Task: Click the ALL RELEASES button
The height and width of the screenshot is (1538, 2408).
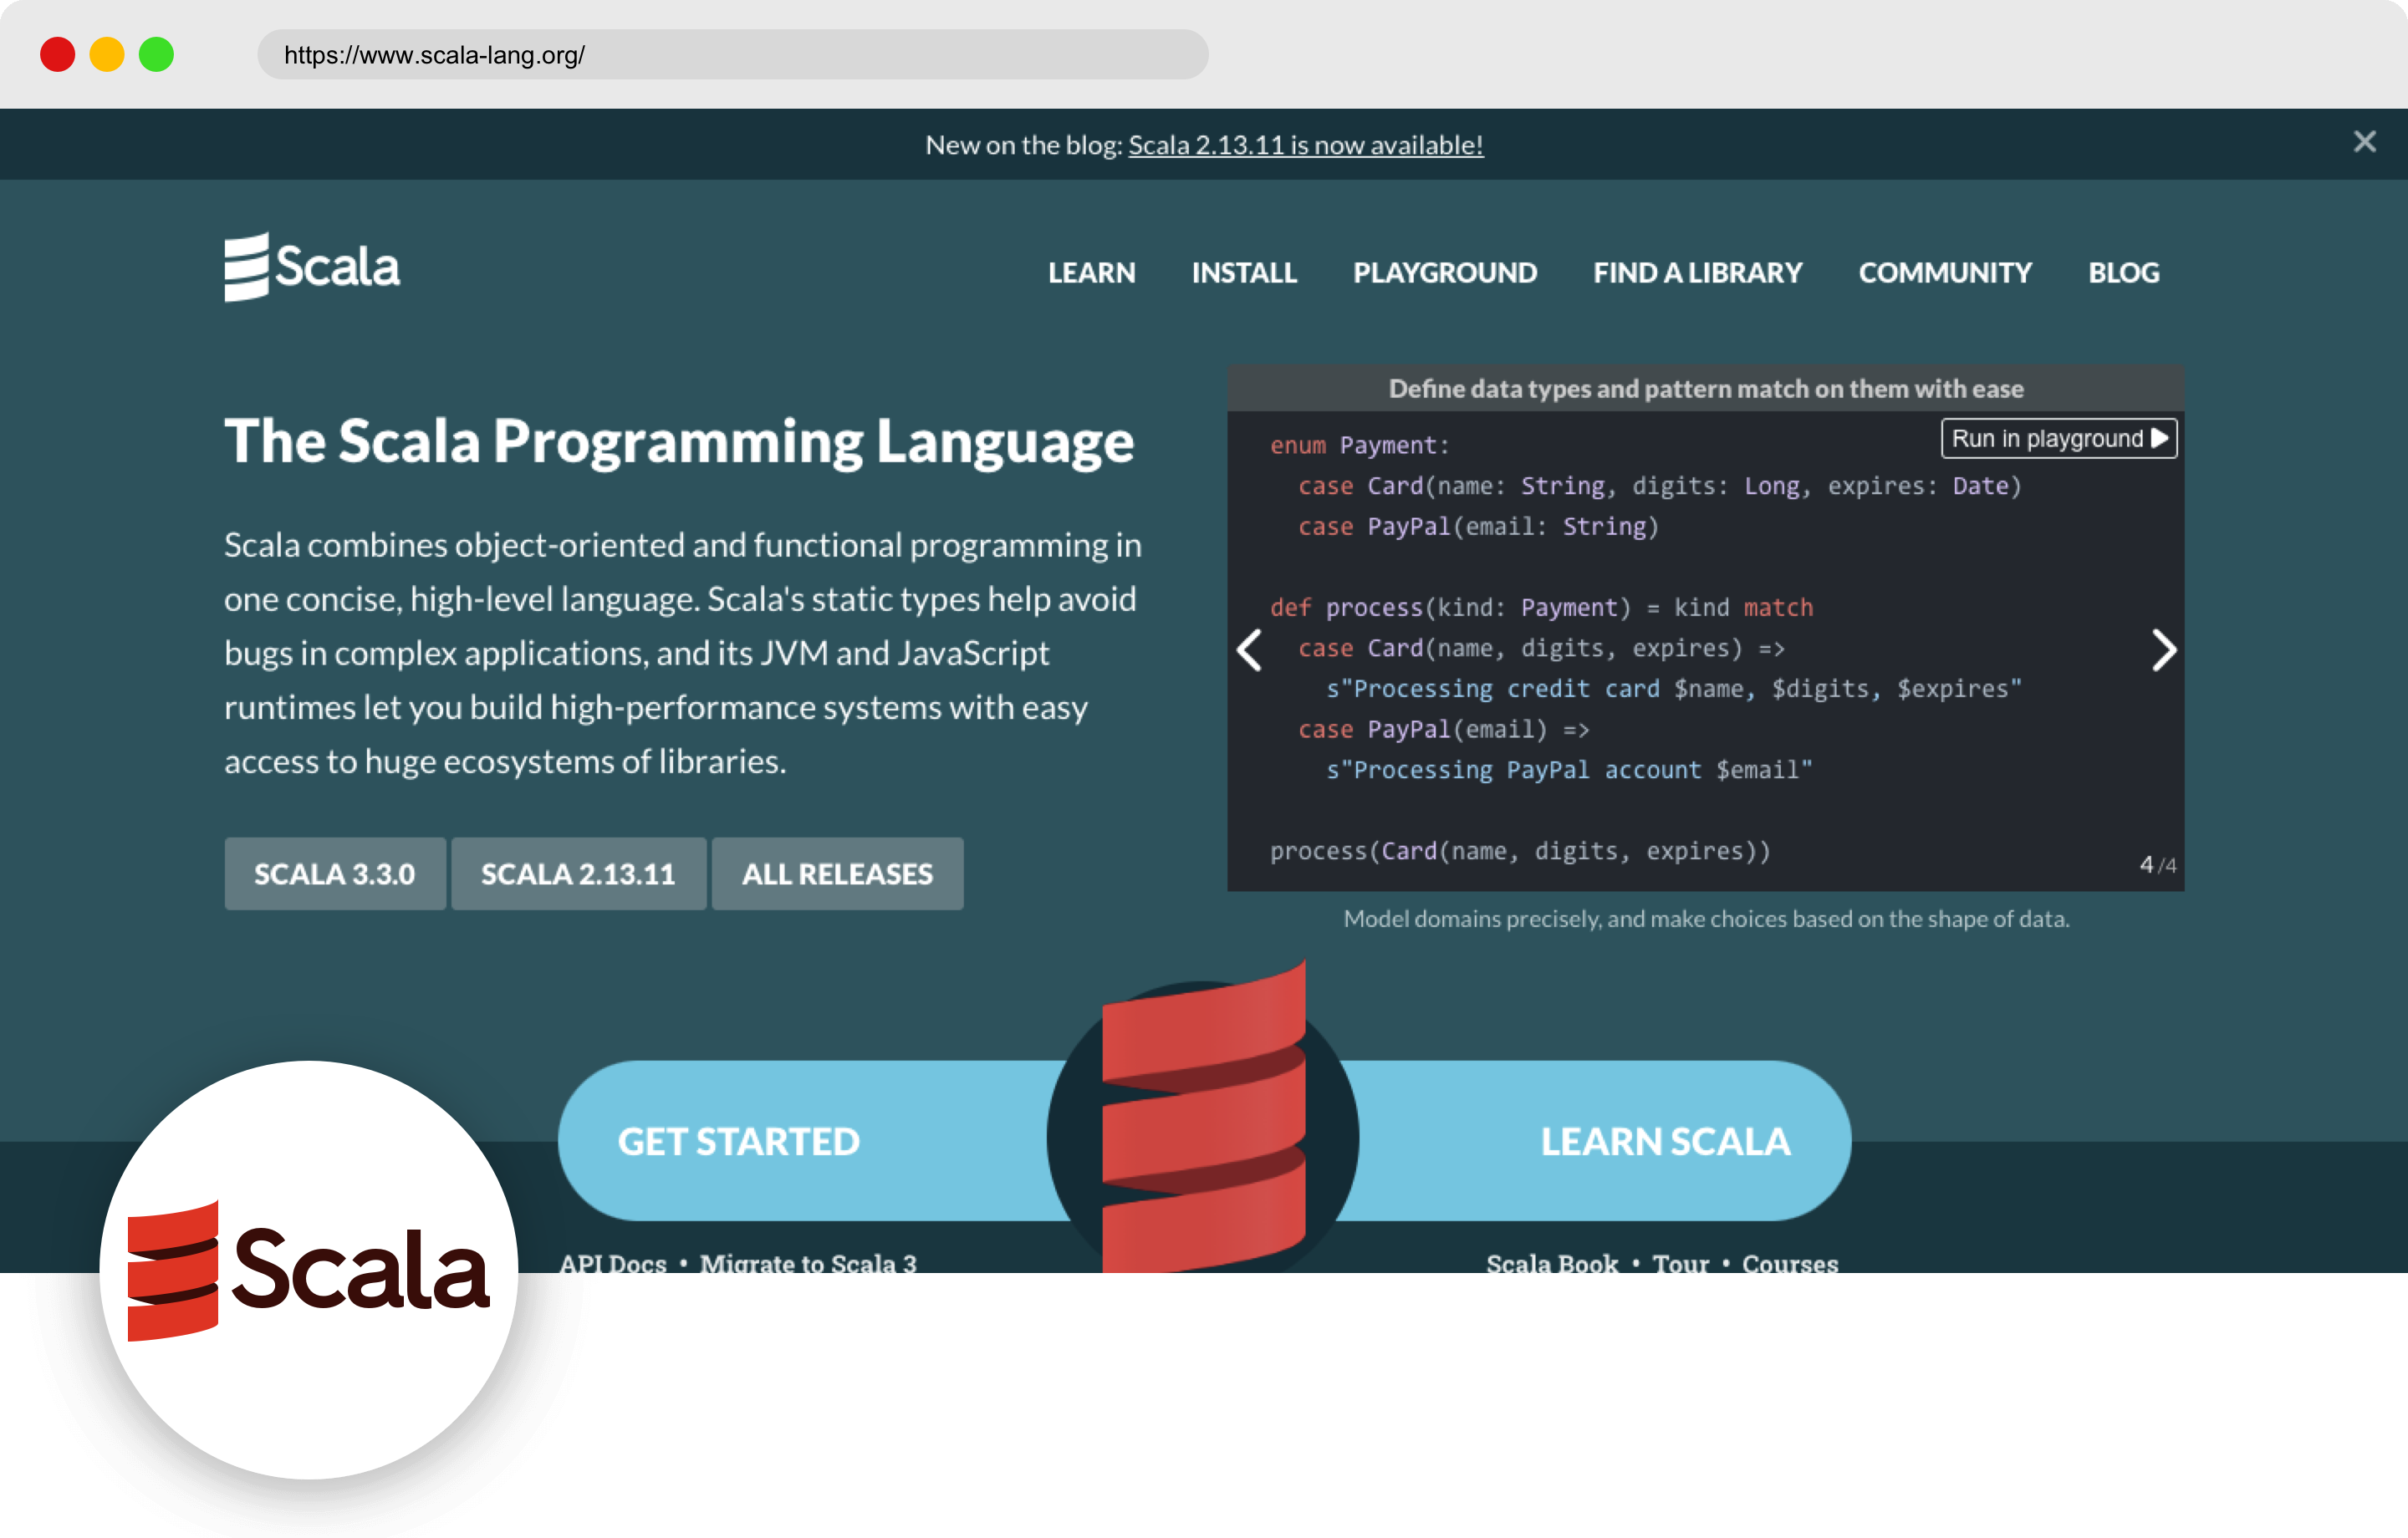Action: pyautogui.click(x=837, y=874)
